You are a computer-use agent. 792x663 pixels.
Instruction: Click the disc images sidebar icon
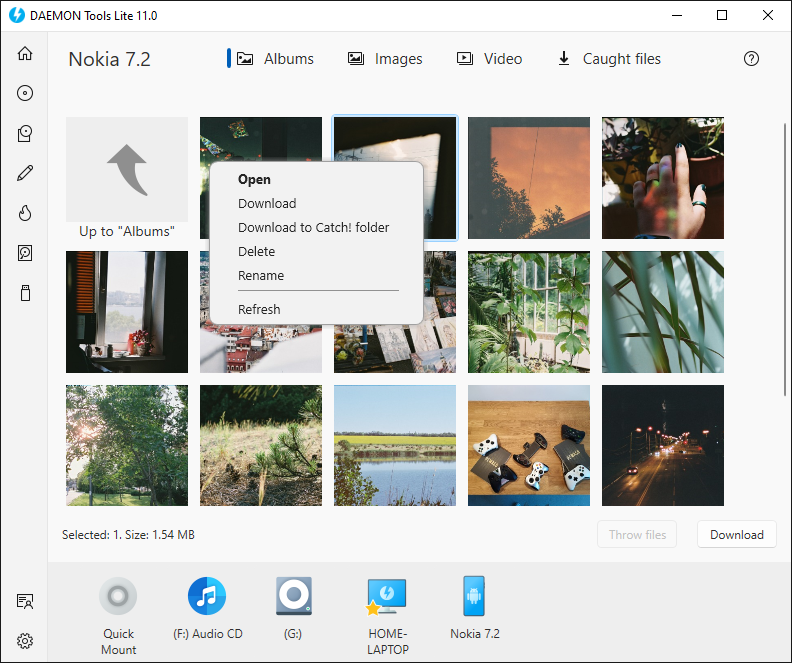pos(25,93)
